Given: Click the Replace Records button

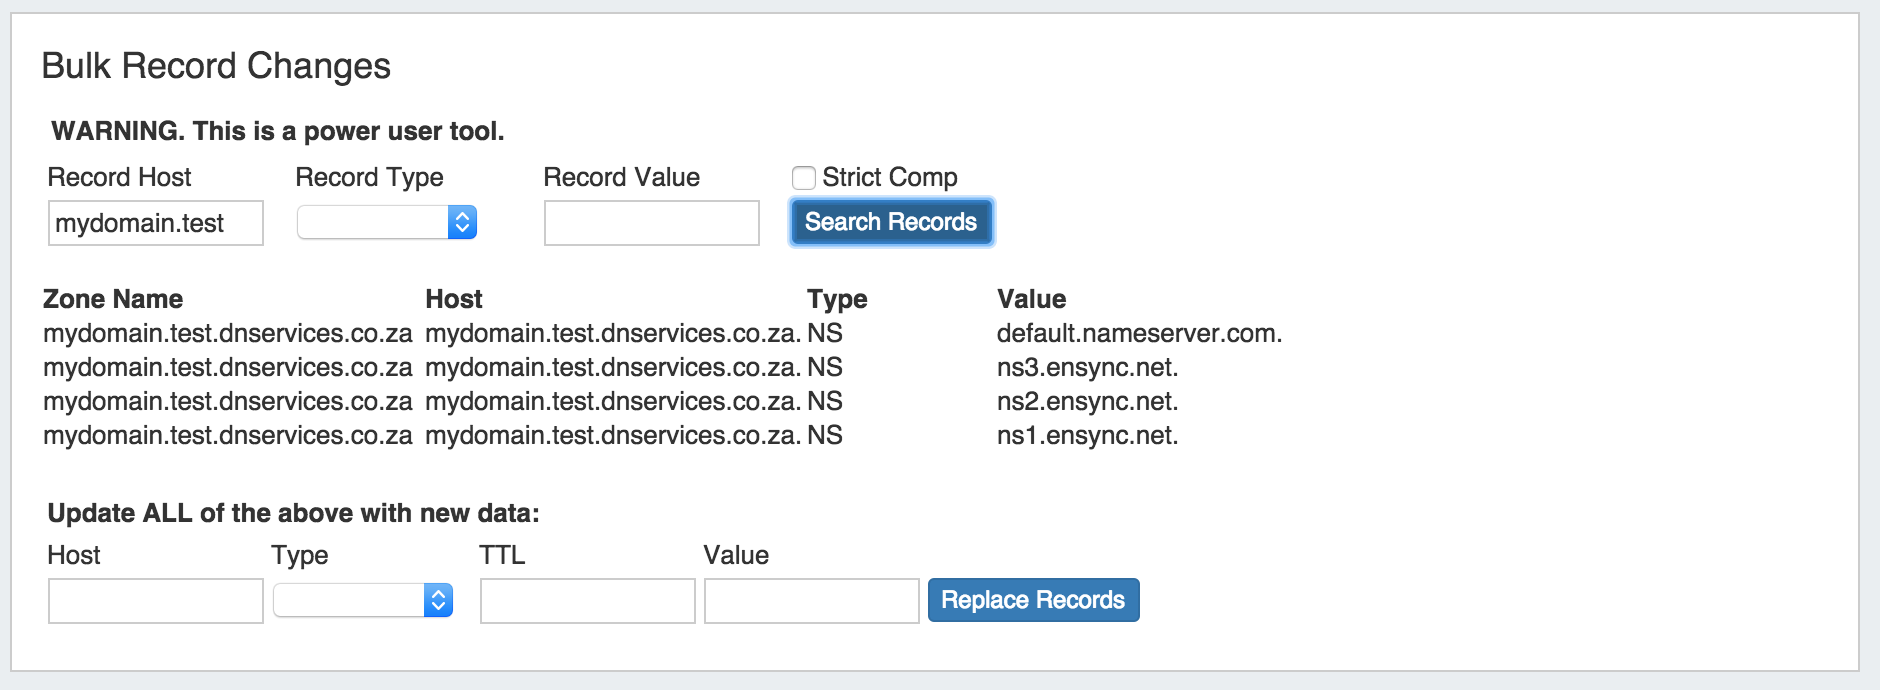Looking at the screenshot, I should [x=1033, y=600].
